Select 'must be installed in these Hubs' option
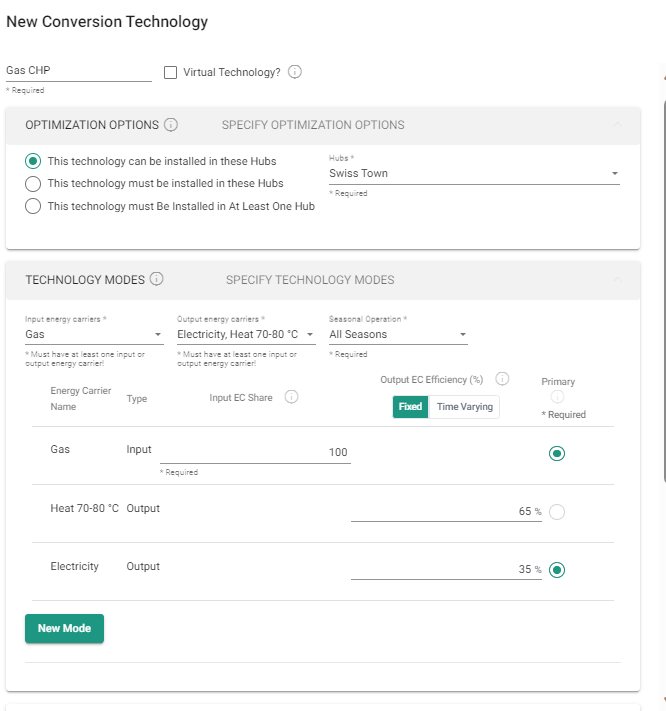 (x=33, y=184)
